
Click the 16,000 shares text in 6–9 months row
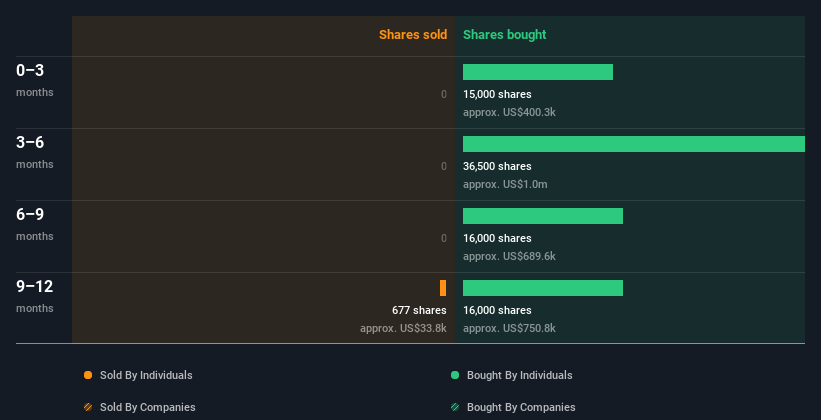pyautogui.click(x=497, y=238)
